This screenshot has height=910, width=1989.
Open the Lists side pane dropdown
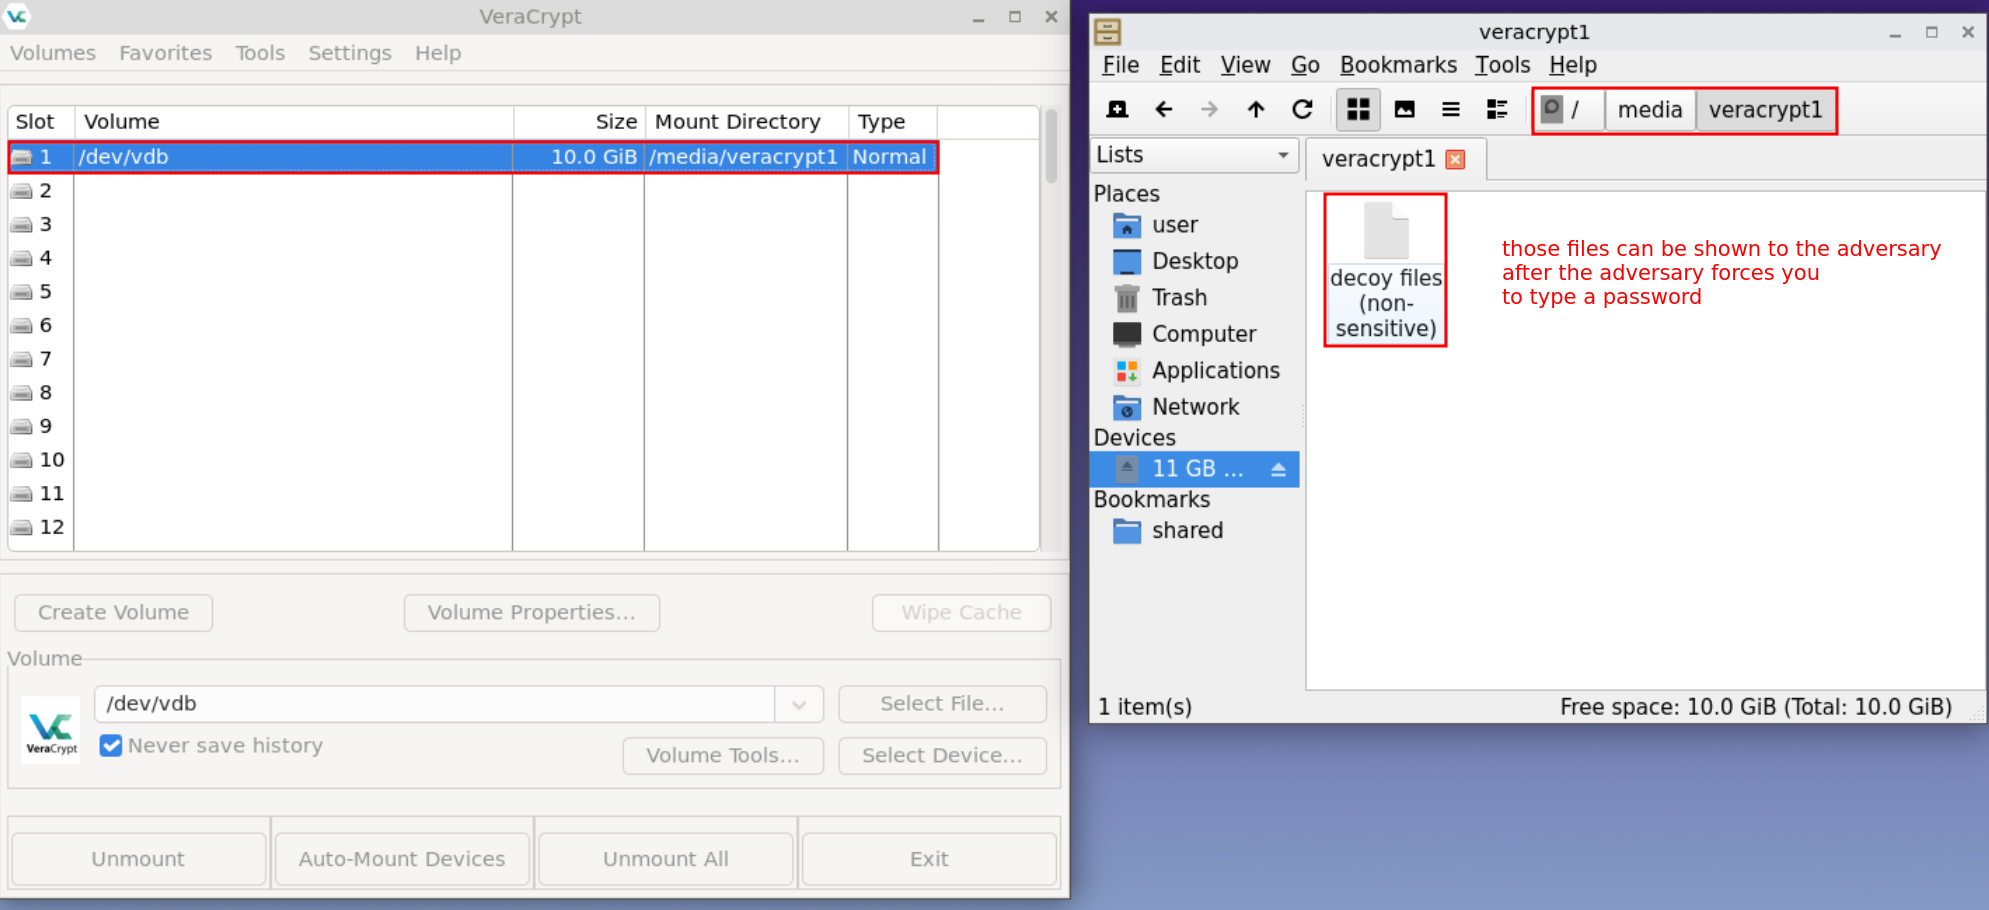pyautogui.click(x=1194, y=155)
